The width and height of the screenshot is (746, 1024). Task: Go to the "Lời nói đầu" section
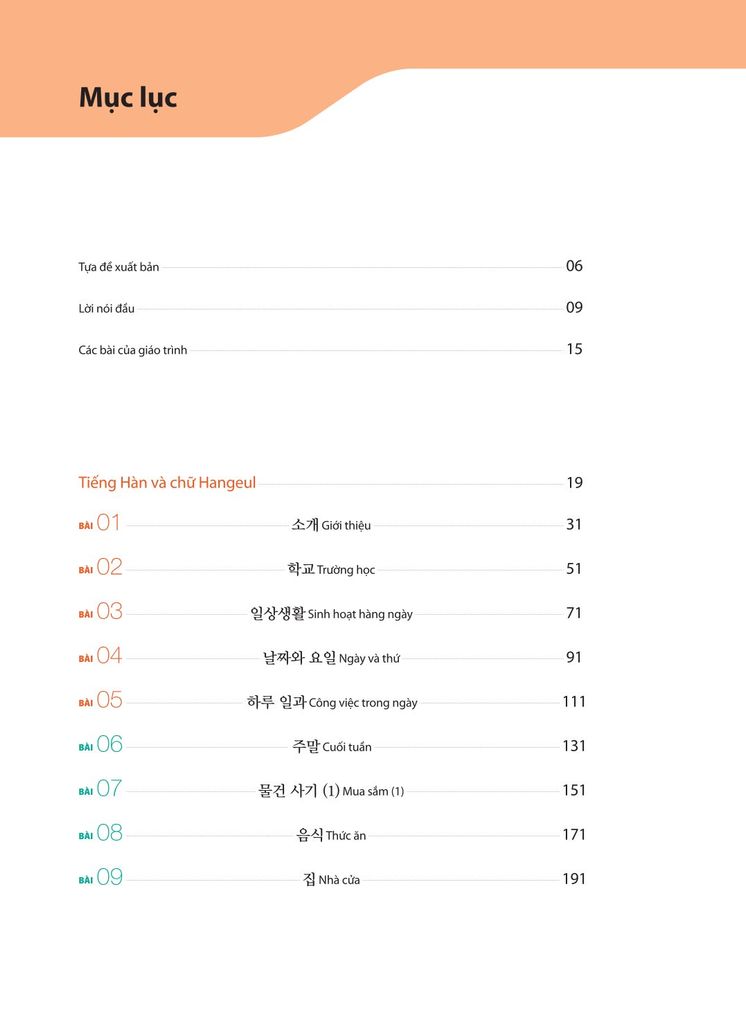tap(106, 309)
